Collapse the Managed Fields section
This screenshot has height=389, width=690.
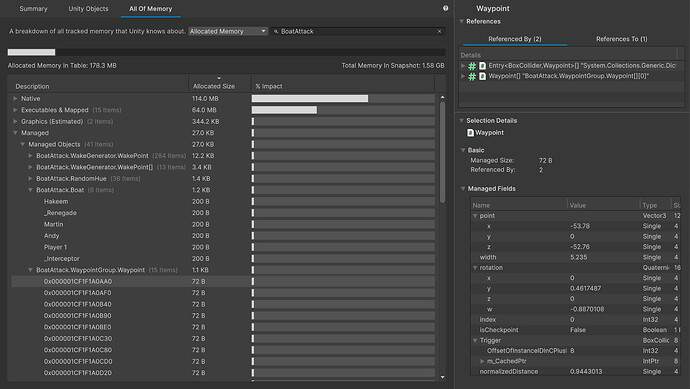(463, 188)
